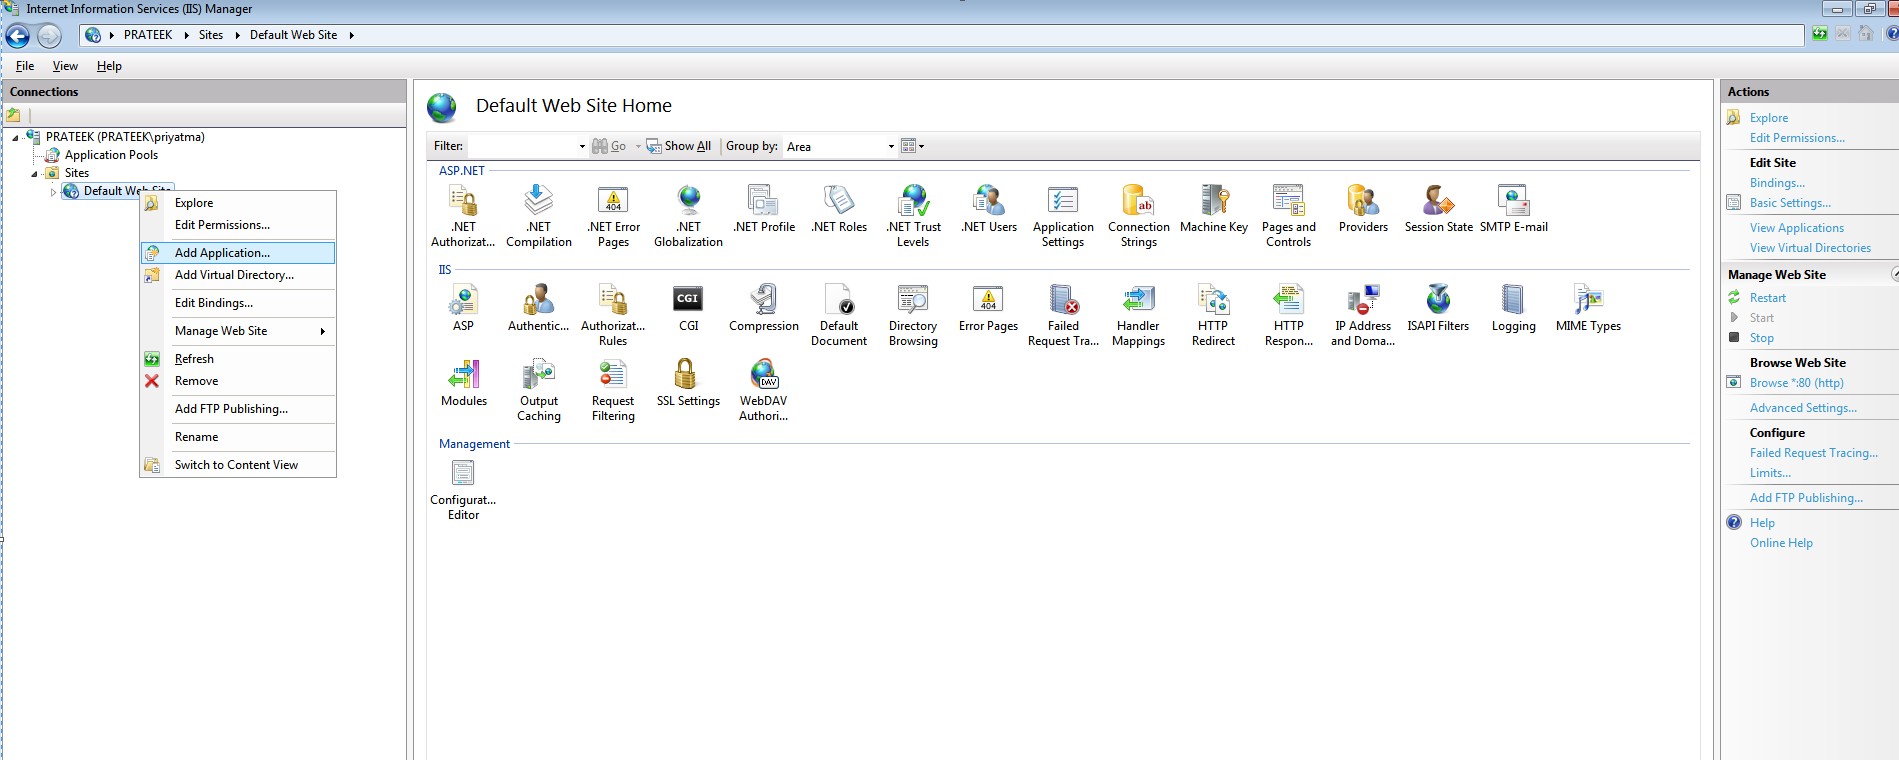Open the .NET Authorization feature icon
This screenshot has width=1899, height=760.
tap(463, 215)
